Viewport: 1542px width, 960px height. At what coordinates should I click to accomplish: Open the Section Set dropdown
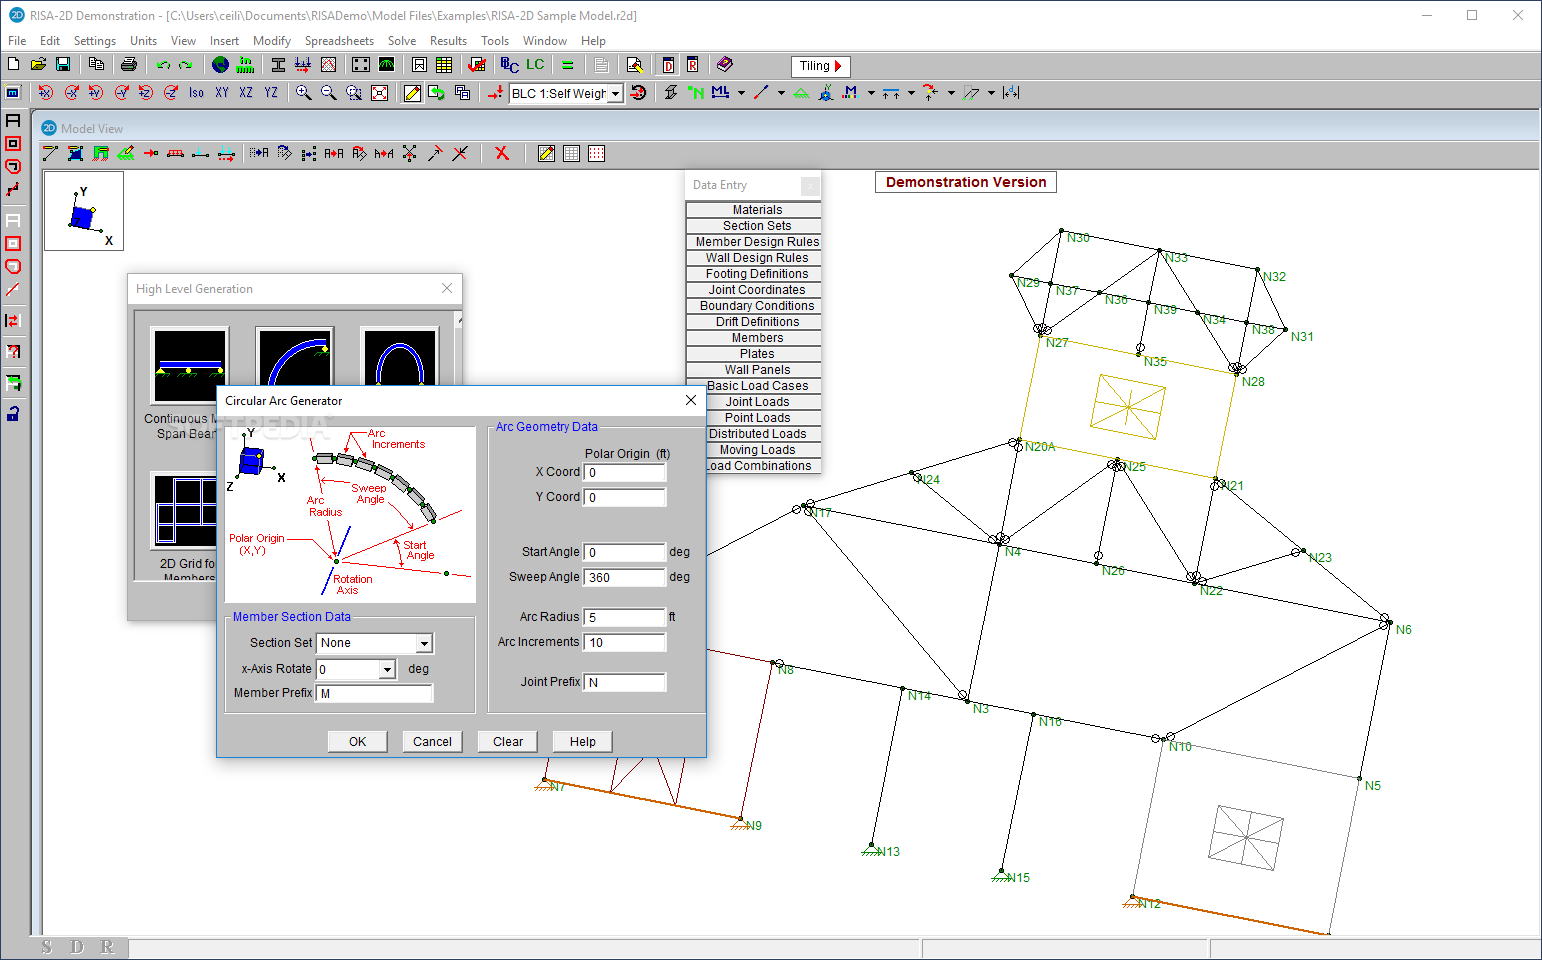[x=424, y=643]
